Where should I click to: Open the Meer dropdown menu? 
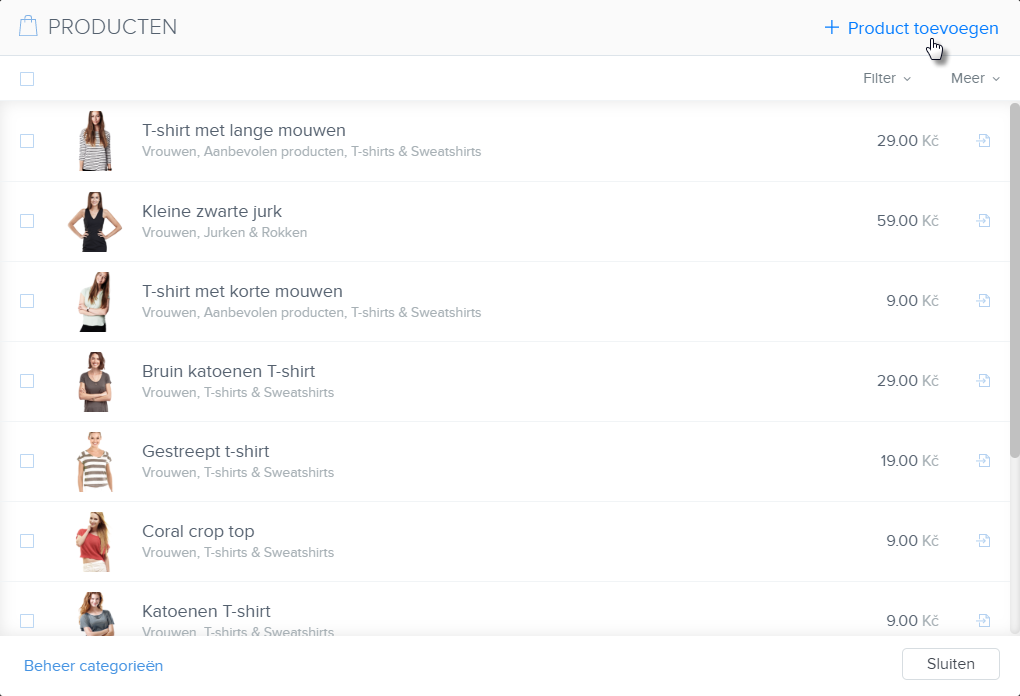click(x=974, y=78)
